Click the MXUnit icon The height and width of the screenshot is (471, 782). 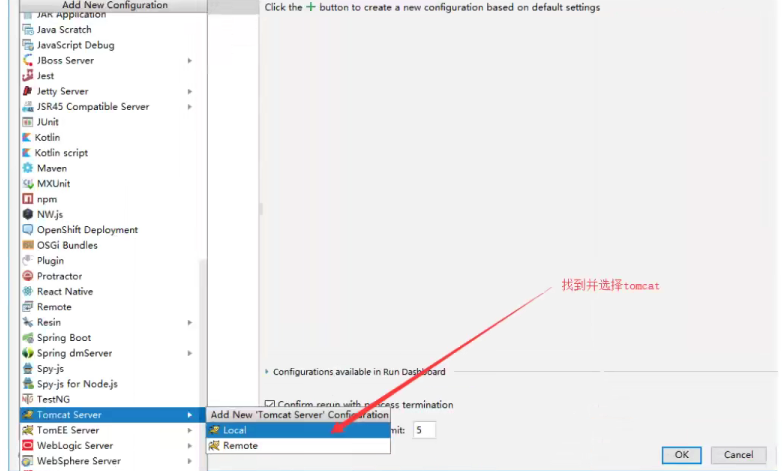28,184
